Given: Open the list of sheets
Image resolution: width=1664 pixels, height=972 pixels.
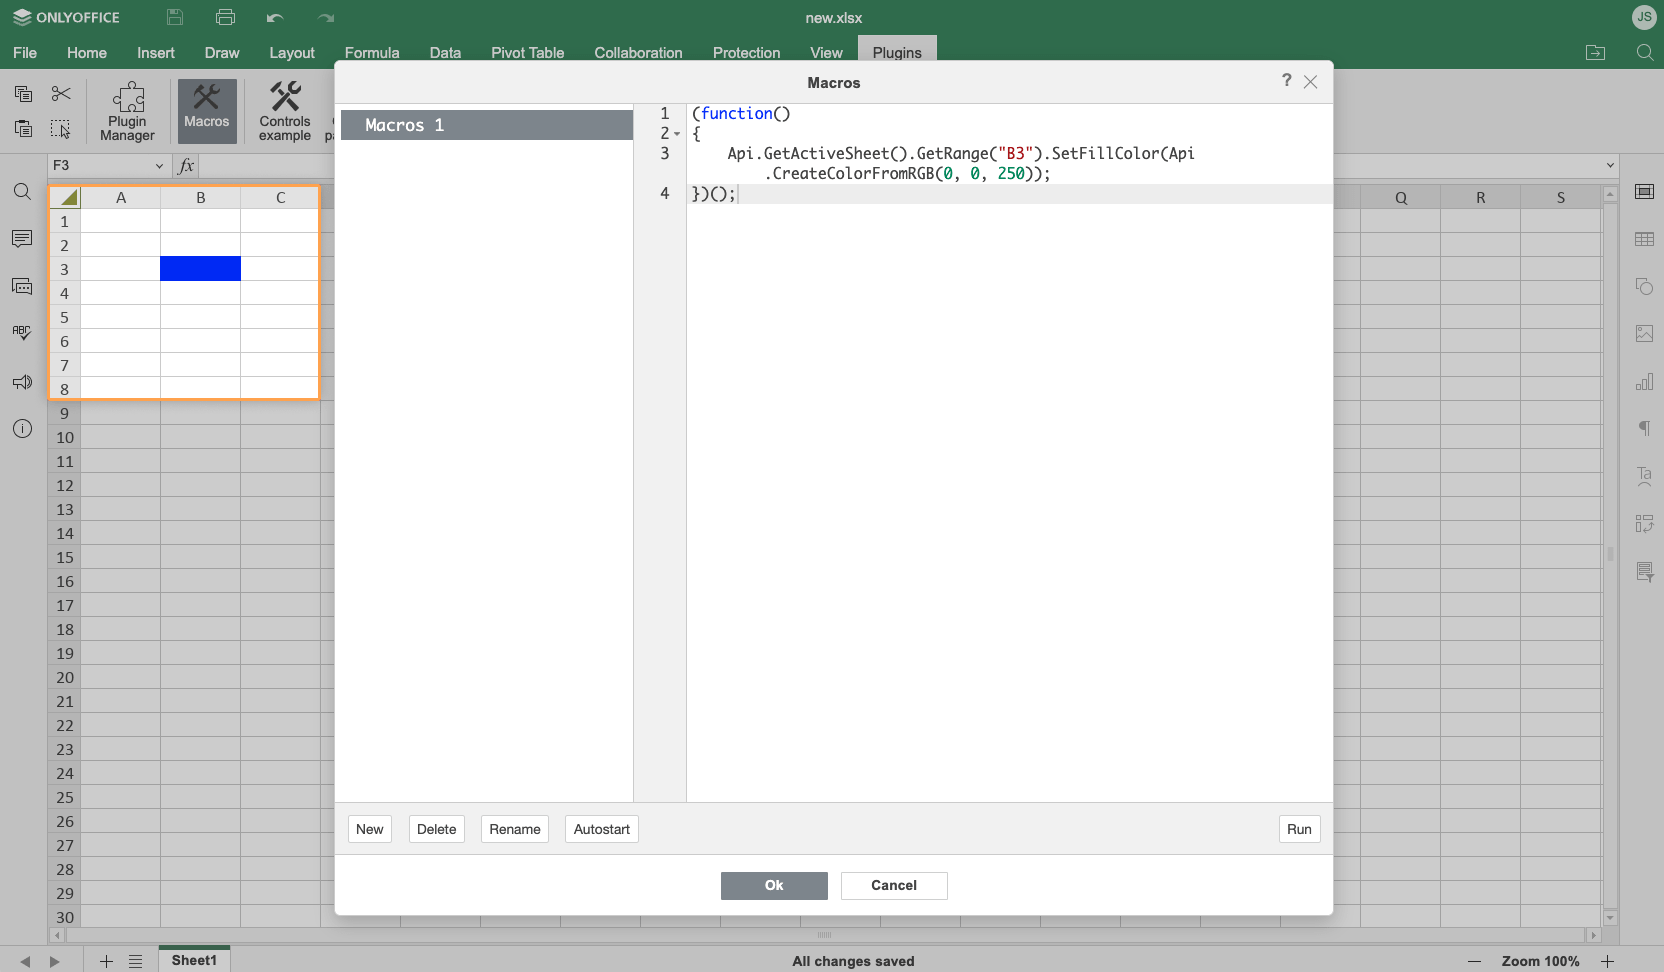Looking at the screenshot, I should tap(136, 961).
